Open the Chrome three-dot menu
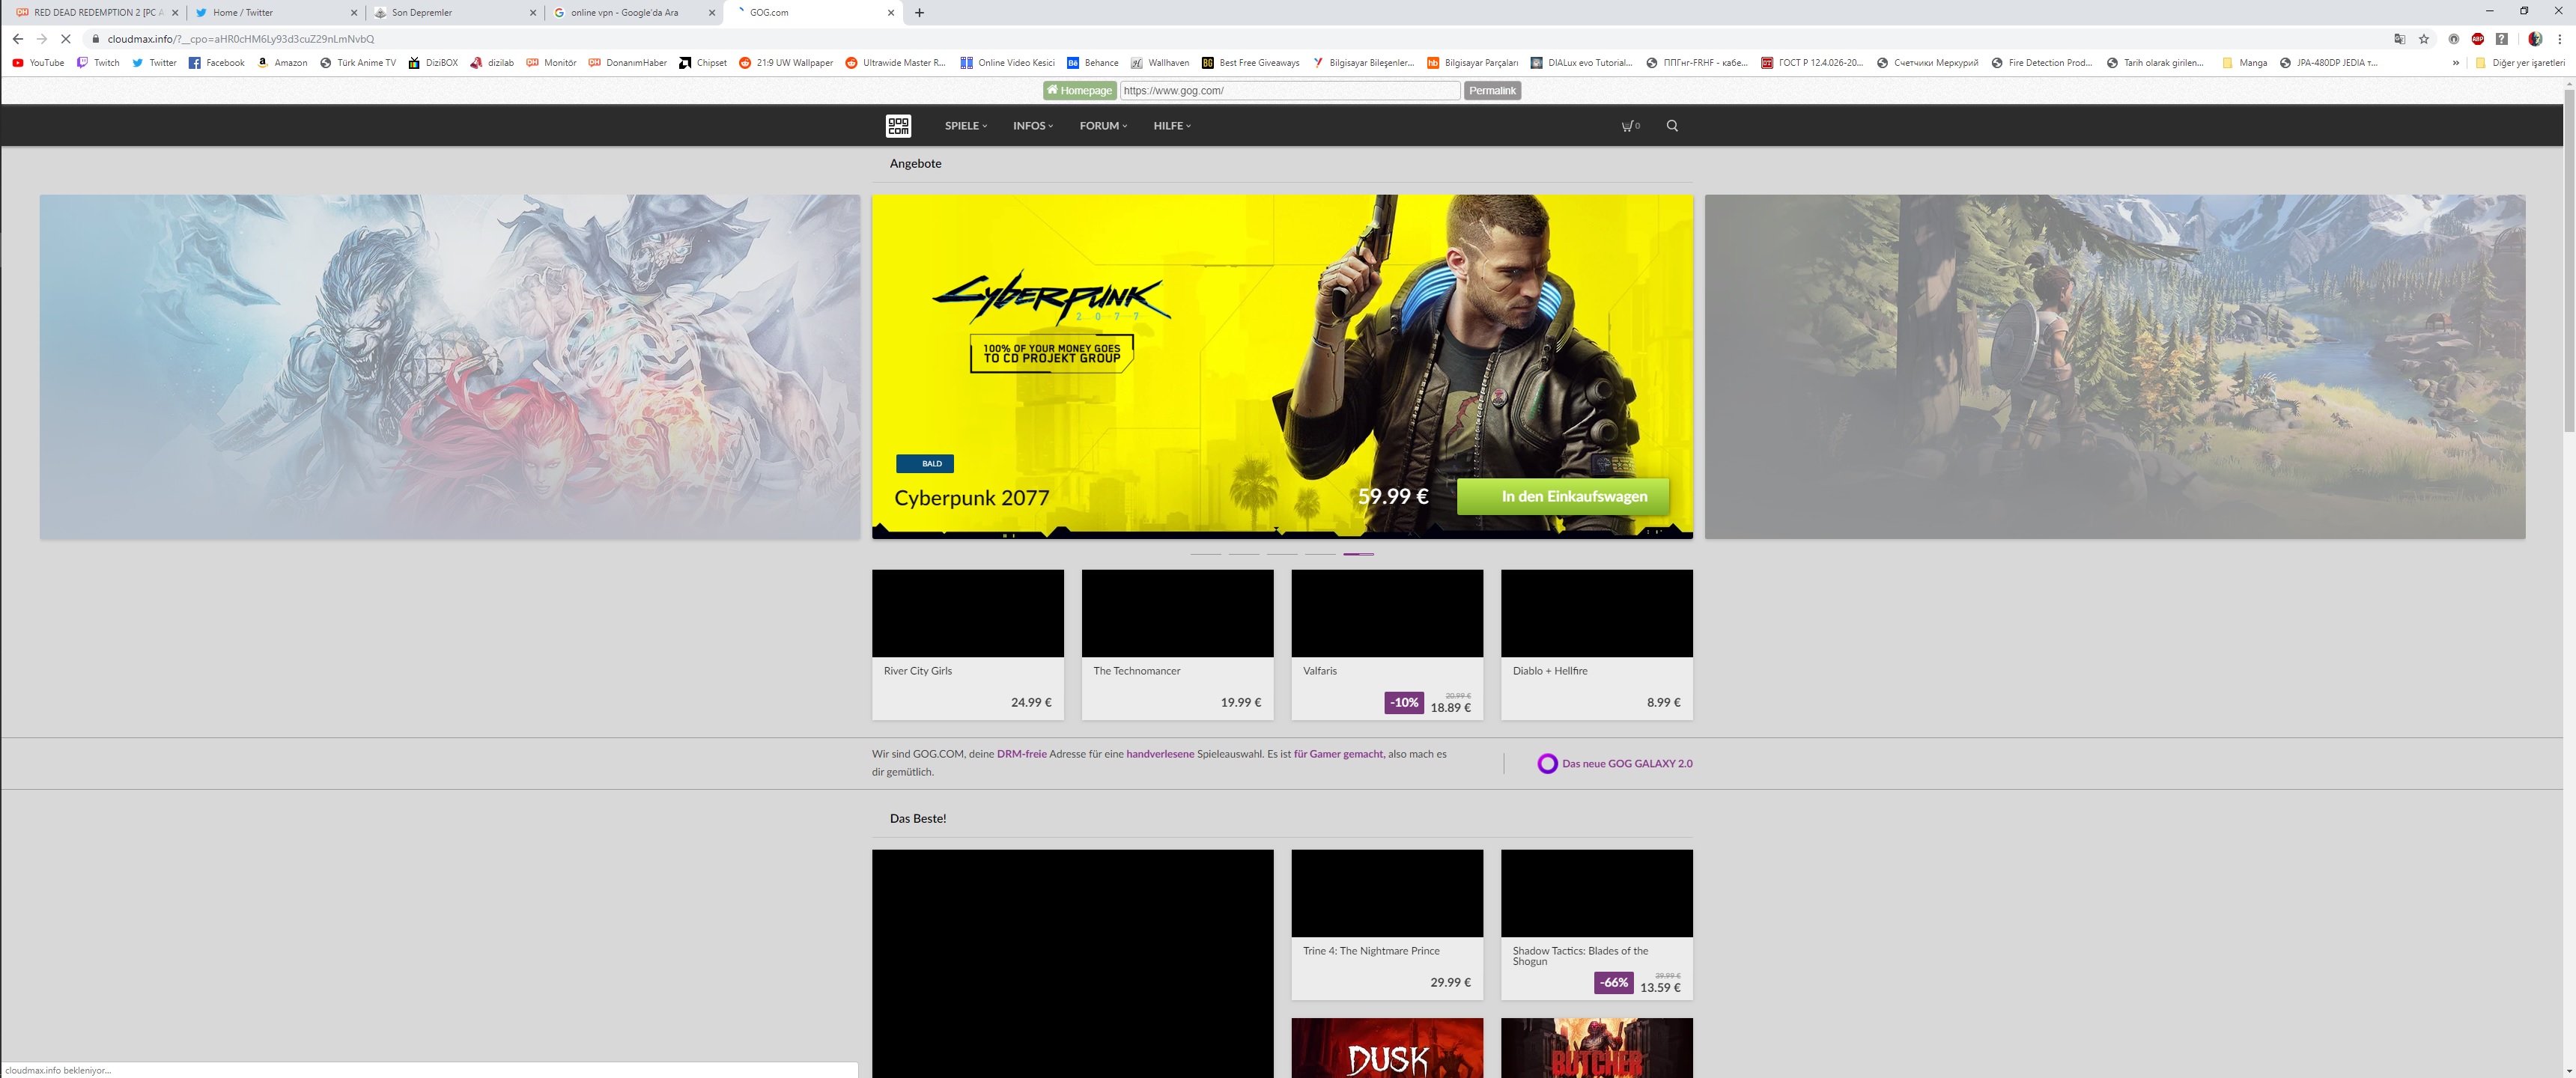This screenshot has height=1078, width=2576. (2560, 39)
